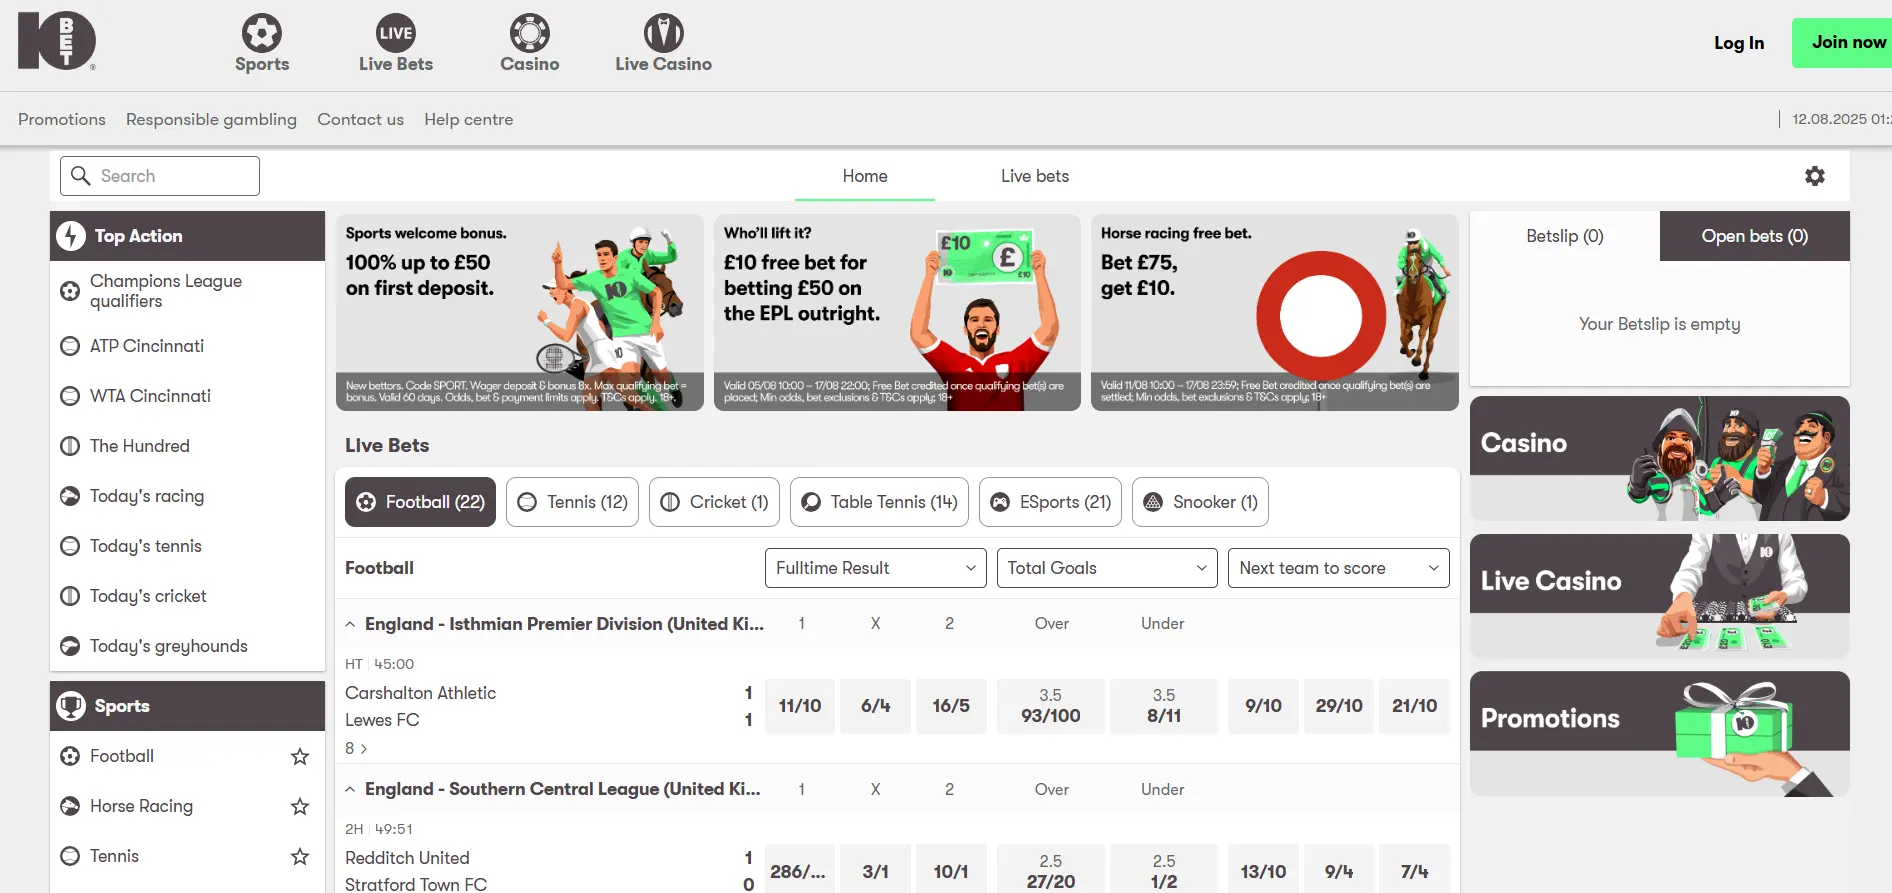Viewport: 1892px width, 893px height.
Task: Open the £10 free bet EPL banner
Action: [897, 312]
